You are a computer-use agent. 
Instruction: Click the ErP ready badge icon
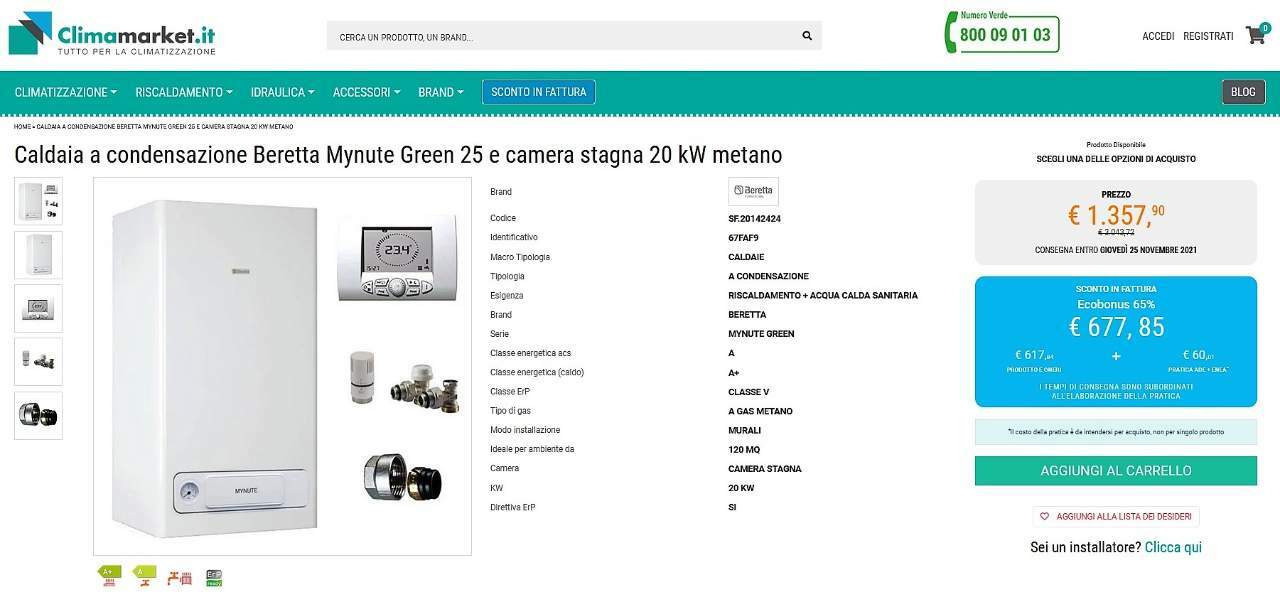tap(214, 577)
